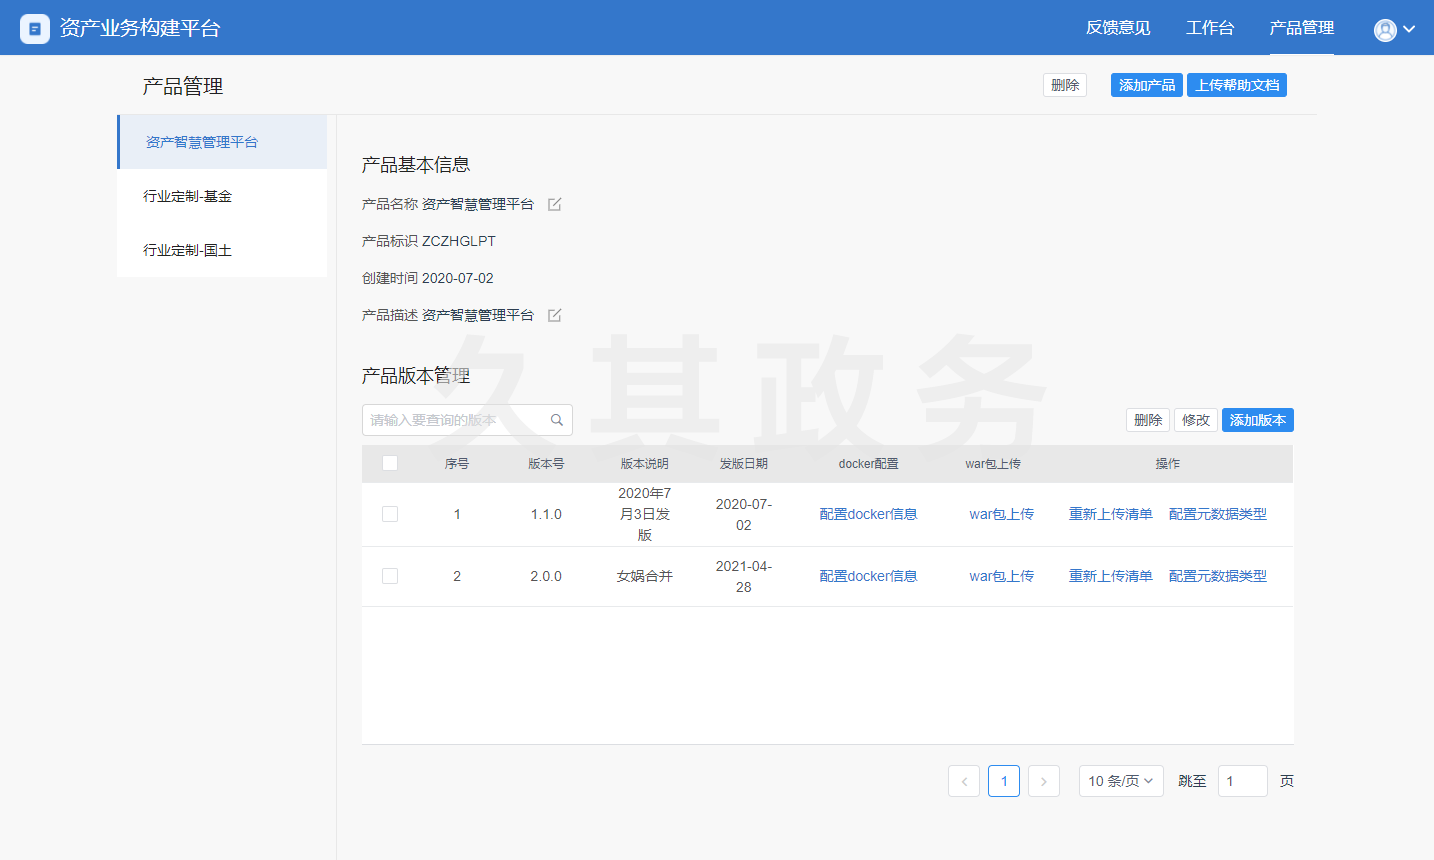Screen dimensions: 1434x860
Task: Select 行业定制-基金 in the sidebar
Action: point(188,196)
